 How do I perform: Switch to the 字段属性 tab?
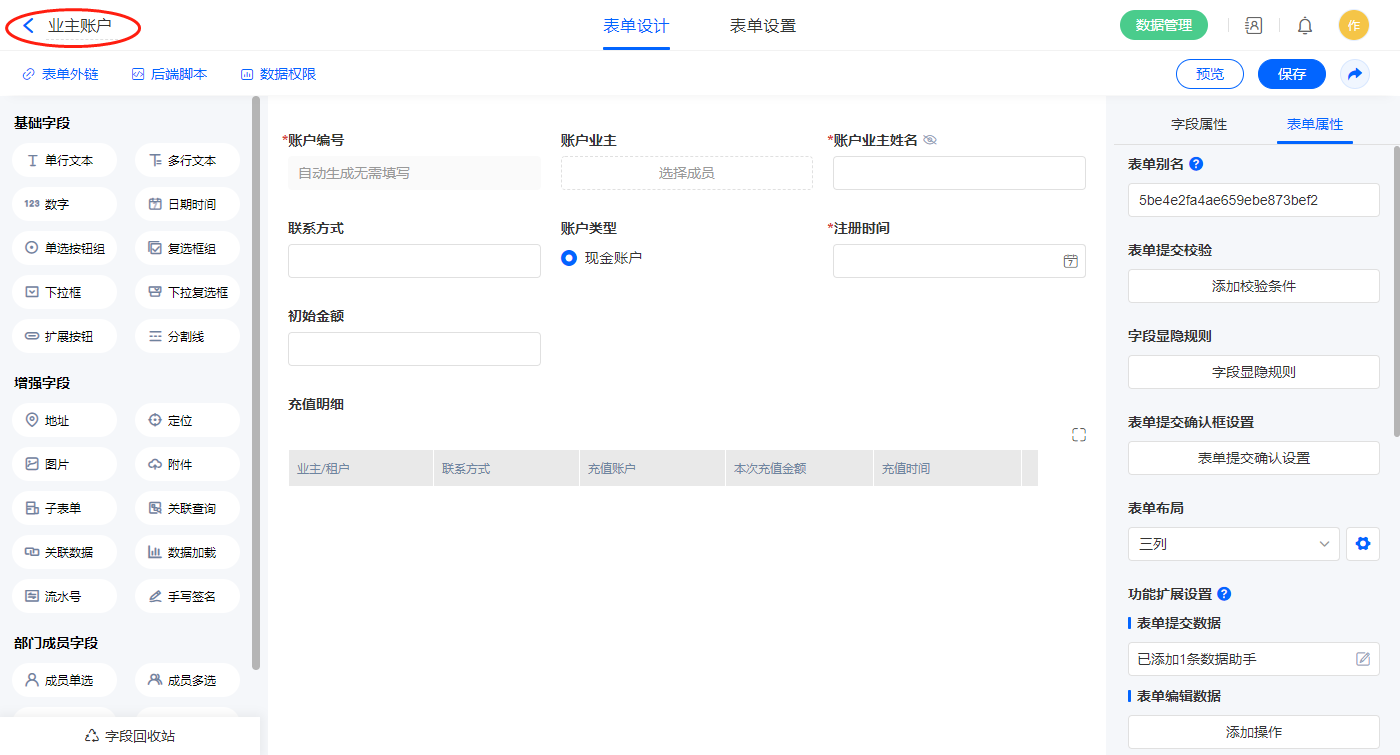coord(1198,124)
